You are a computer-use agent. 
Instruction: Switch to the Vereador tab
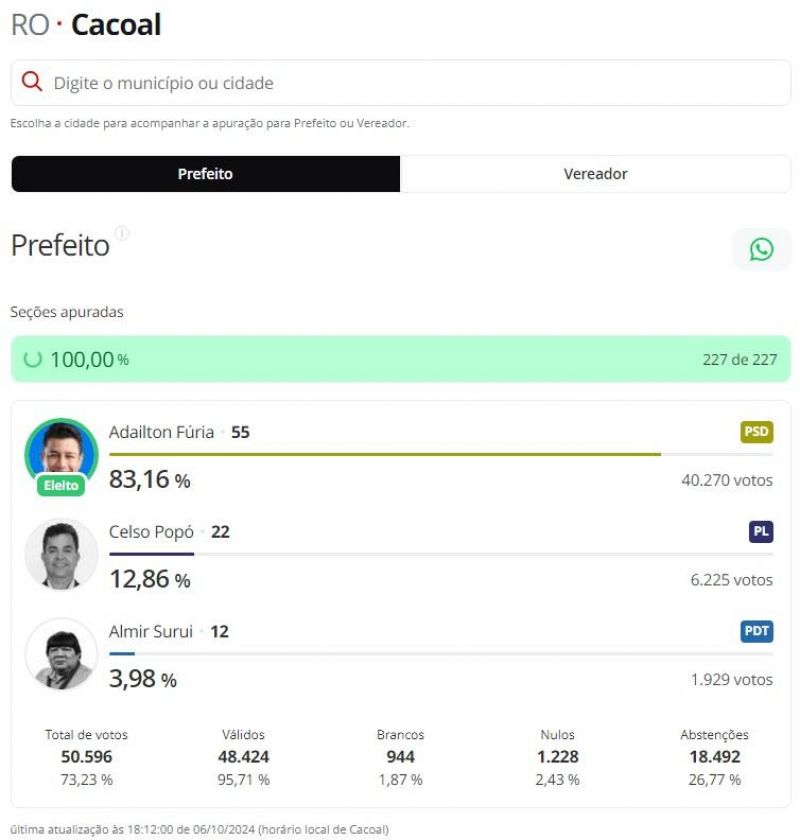(x=595, y=174)
